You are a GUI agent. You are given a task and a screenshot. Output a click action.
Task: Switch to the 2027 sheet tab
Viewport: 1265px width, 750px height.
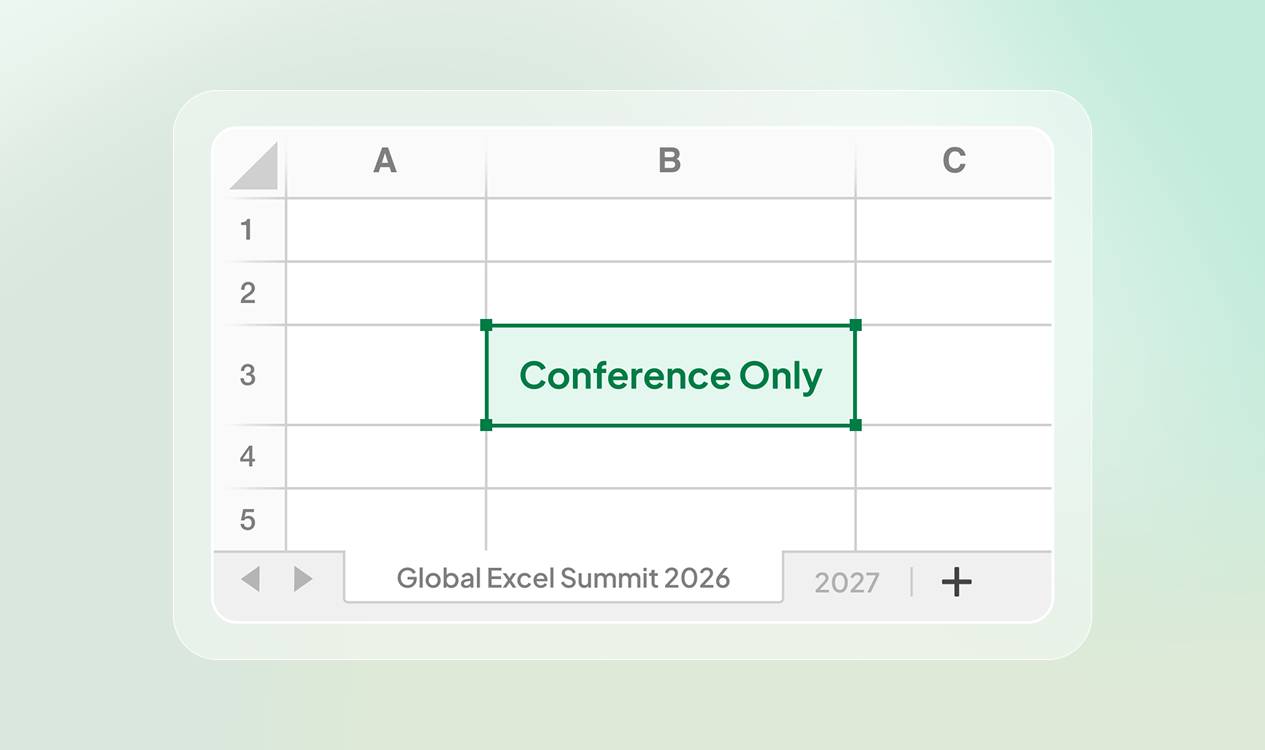coord(847,582)
